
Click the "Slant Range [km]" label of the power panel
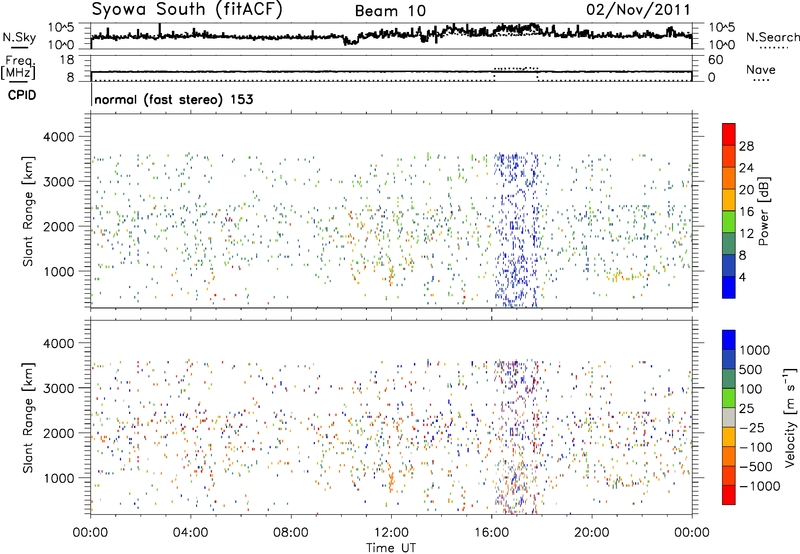click(x=28, y=211)
